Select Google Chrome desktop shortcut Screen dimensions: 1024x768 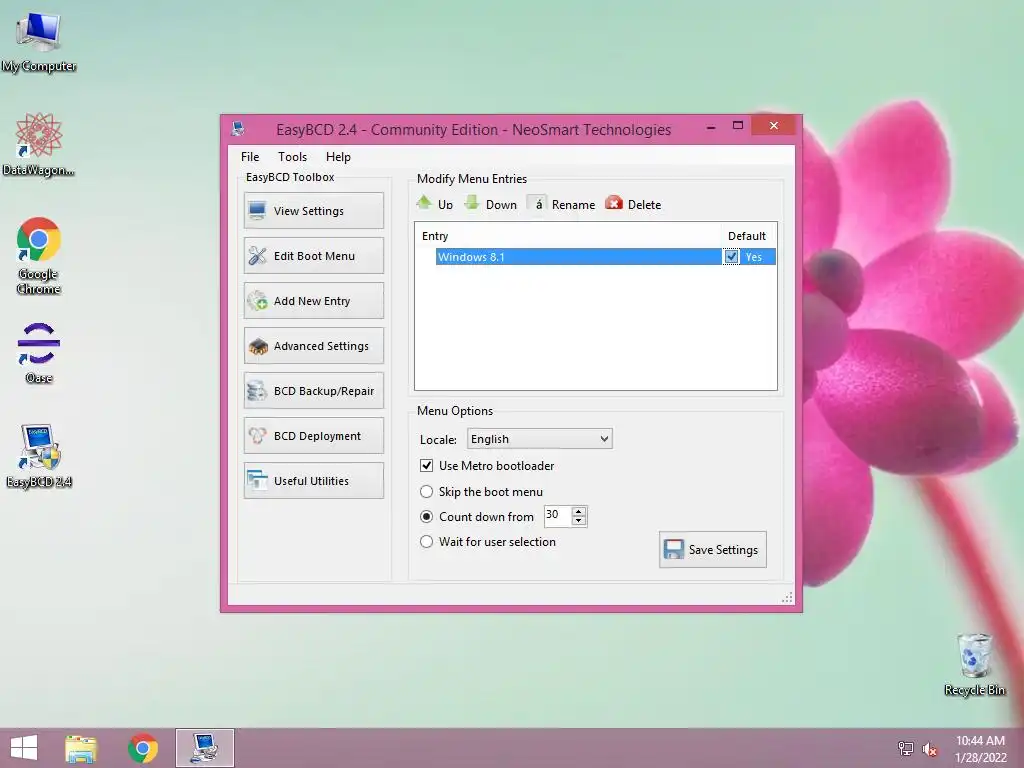(39, 255)
